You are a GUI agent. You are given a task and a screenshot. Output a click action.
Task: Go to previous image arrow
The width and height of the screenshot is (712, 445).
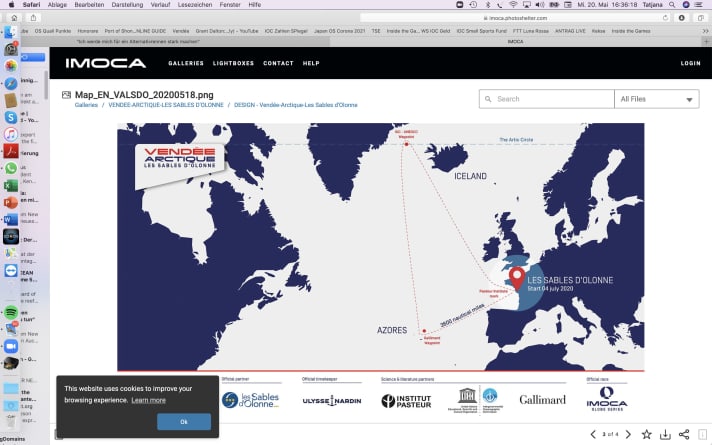click(593, 435)
